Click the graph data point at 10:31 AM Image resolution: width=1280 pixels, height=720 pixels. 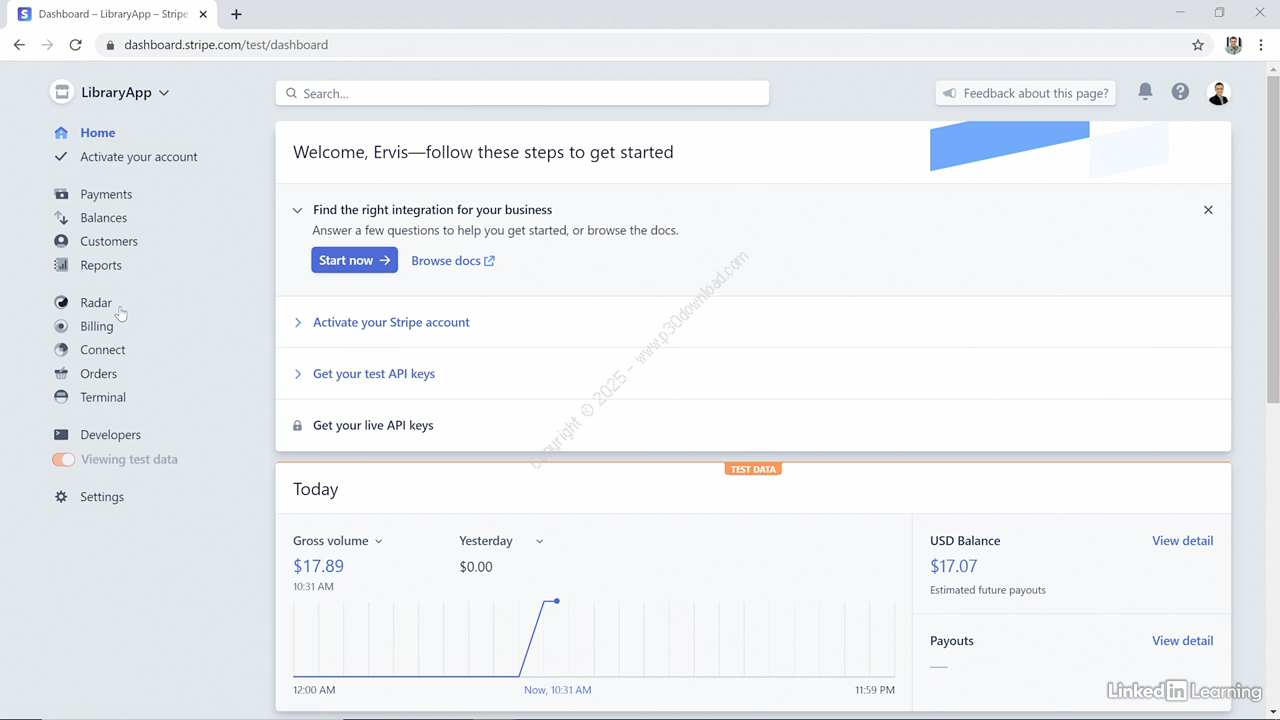tap(556, 601)
